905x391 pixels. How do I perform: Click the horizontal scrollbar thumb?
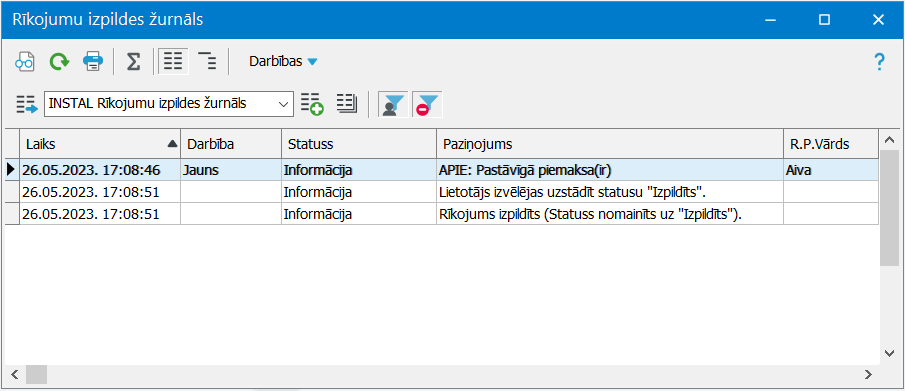coord(36,374)
